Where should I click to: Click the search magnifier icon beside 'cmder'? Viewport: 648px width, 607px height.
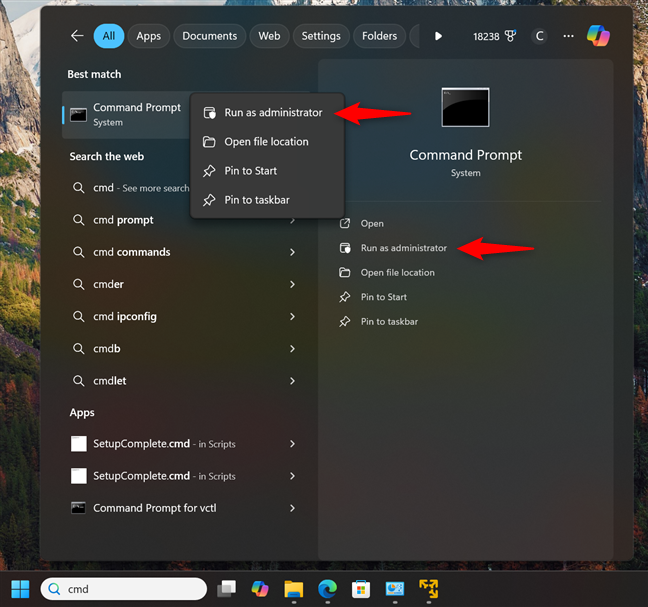(x=79, y=284)
